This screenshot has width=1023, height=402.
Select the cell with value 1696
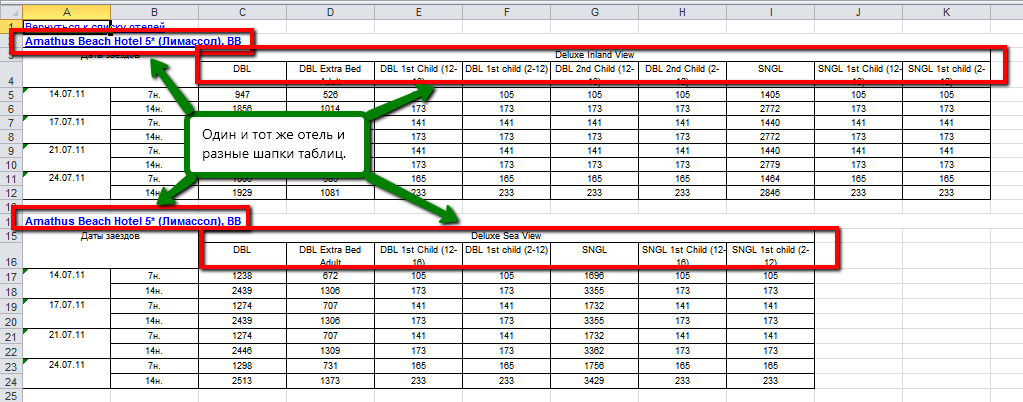594,276
